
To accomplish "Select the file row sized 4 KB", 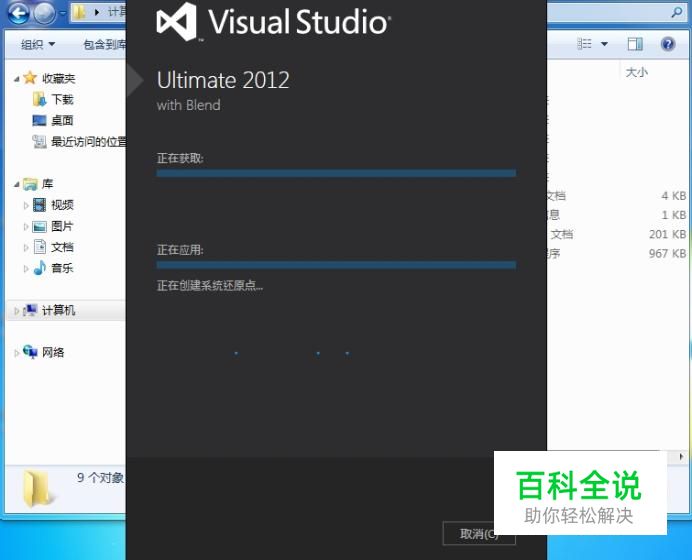I will tap(617, 195).
